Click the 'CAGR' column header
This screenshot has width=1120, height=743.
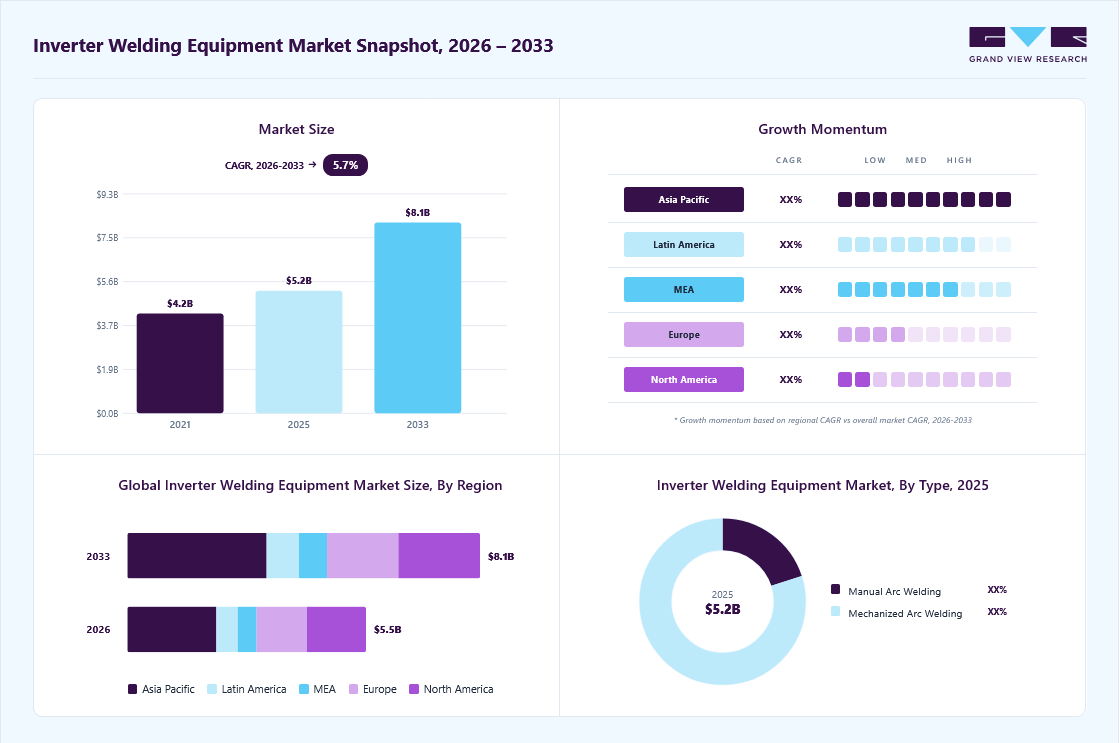coord(789,160)
